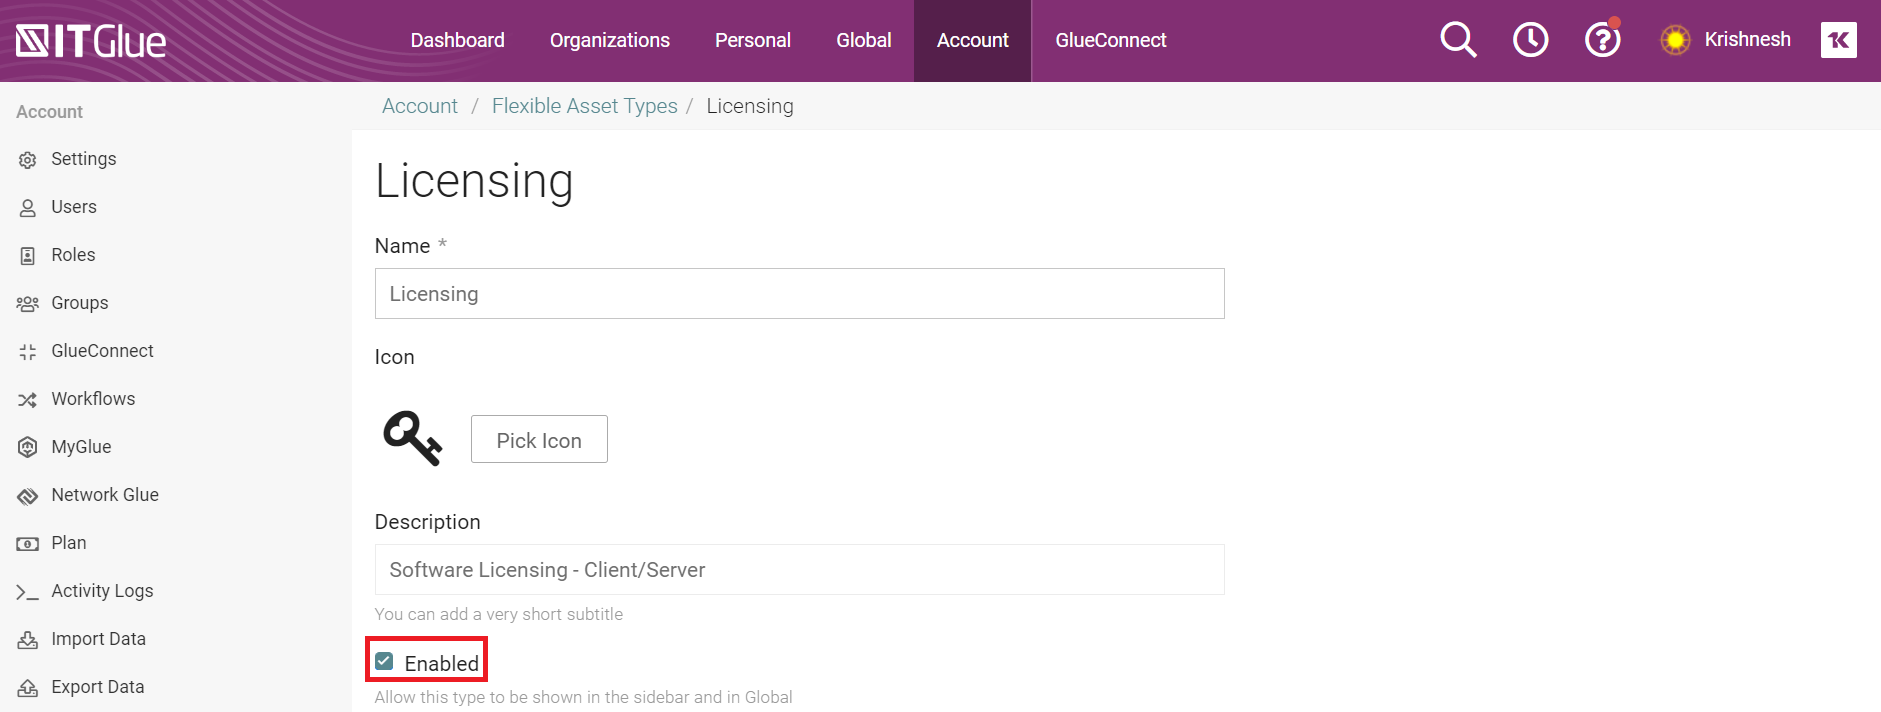Open the help question mark icon

(1602, 40)
